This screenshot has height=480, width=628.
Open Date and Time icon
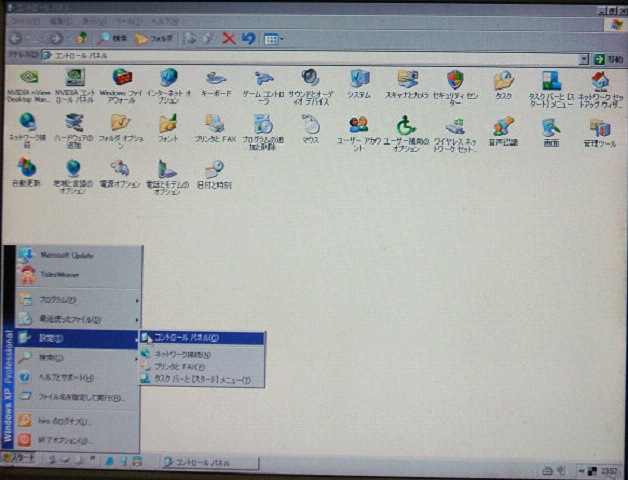(x=212, y=168)
